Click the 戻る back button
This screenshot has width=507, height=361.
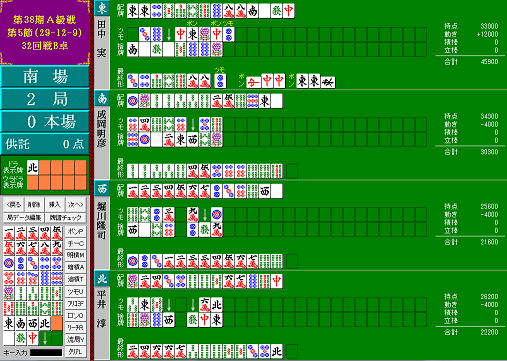pos(14,204)
